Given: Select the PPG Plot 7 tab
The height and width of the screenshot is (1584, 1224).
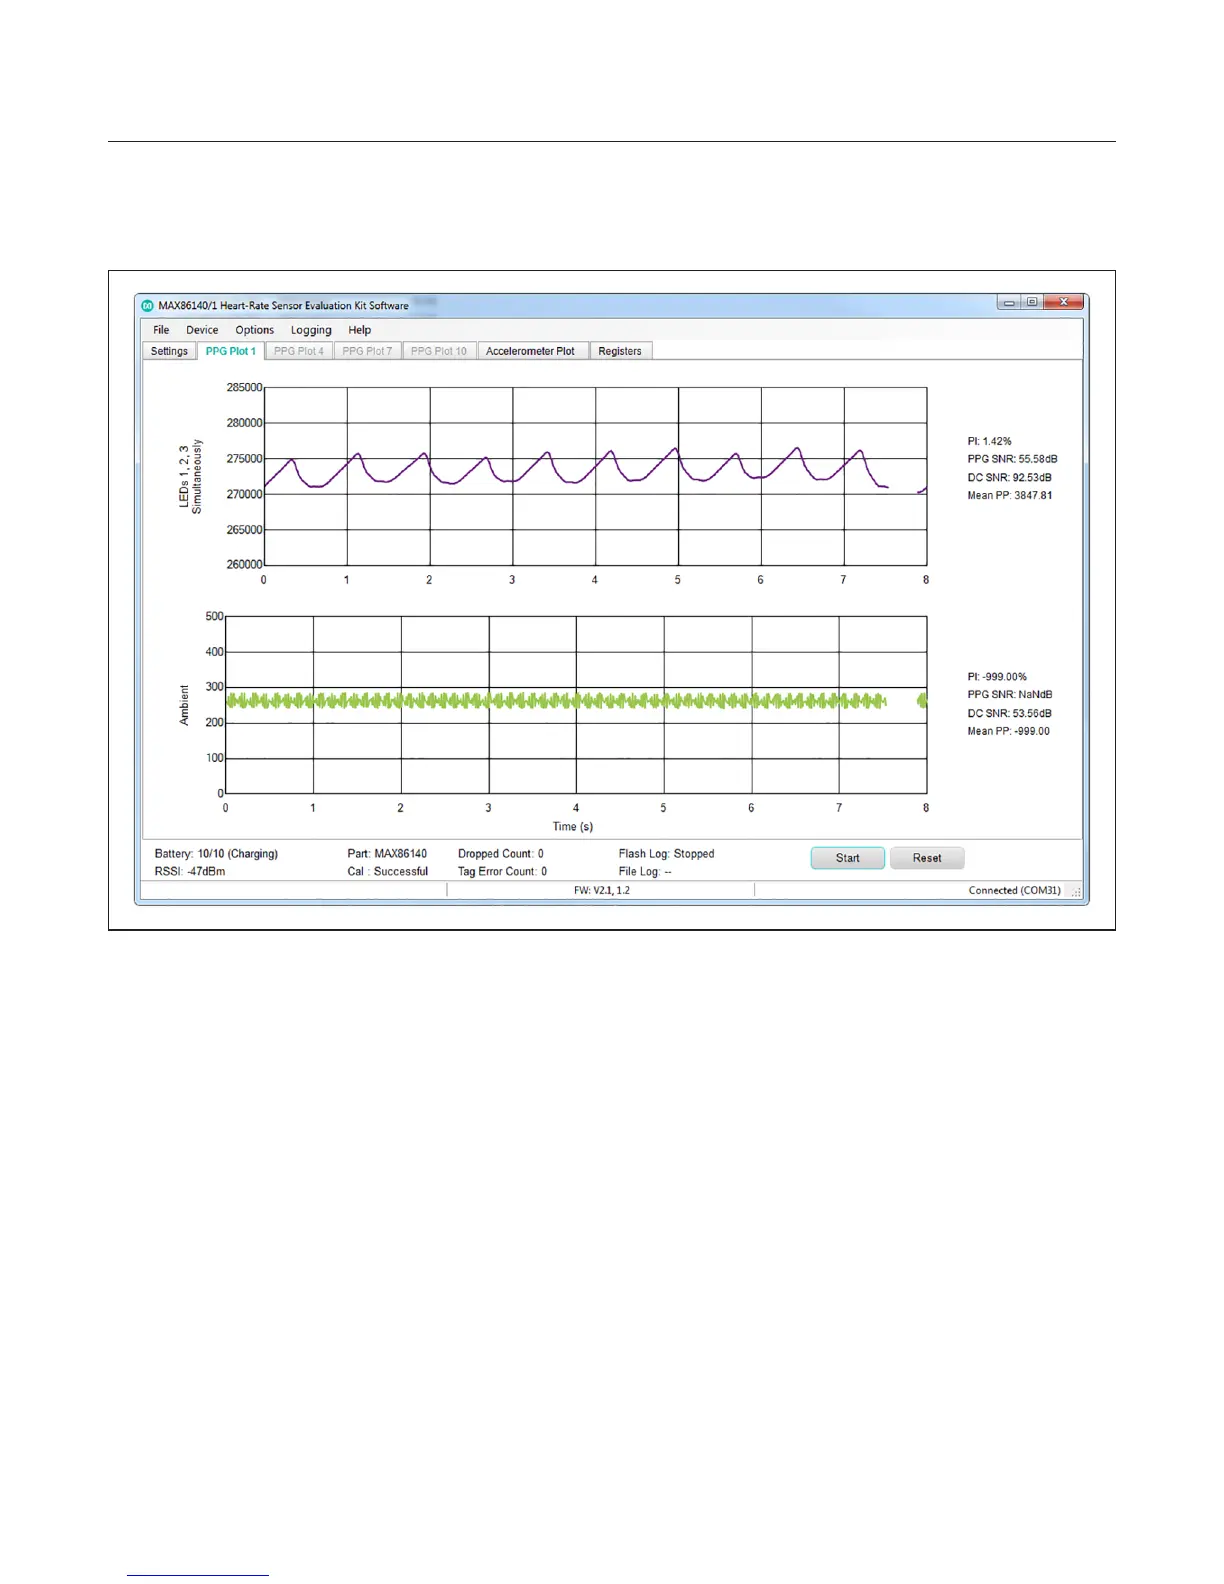Looking at the screenshot, I should pos(367,351).
